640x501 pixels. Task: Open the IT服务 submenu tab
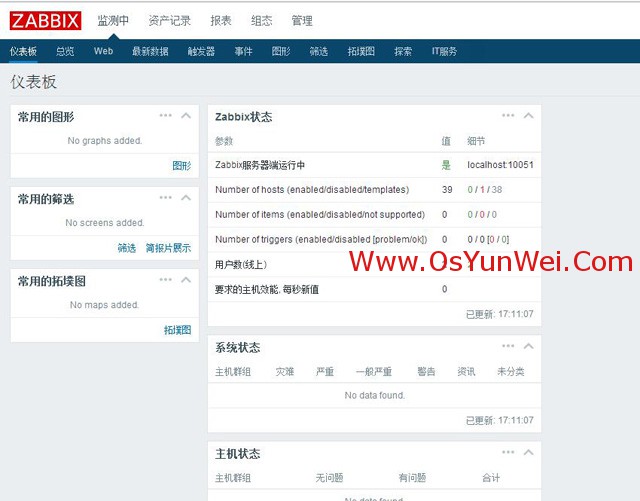pos(444,51)
